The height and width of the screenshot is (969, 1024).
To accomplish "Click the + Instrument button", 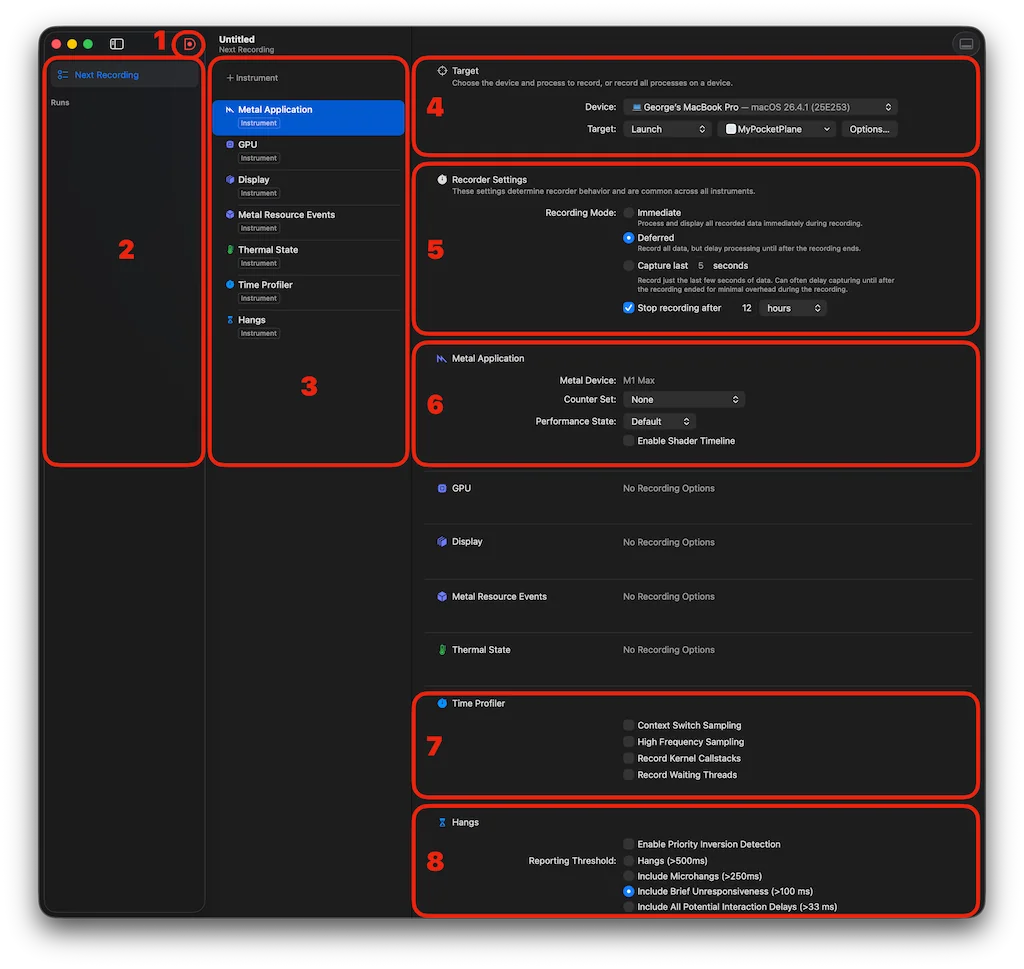I will (x=252, y=78).
